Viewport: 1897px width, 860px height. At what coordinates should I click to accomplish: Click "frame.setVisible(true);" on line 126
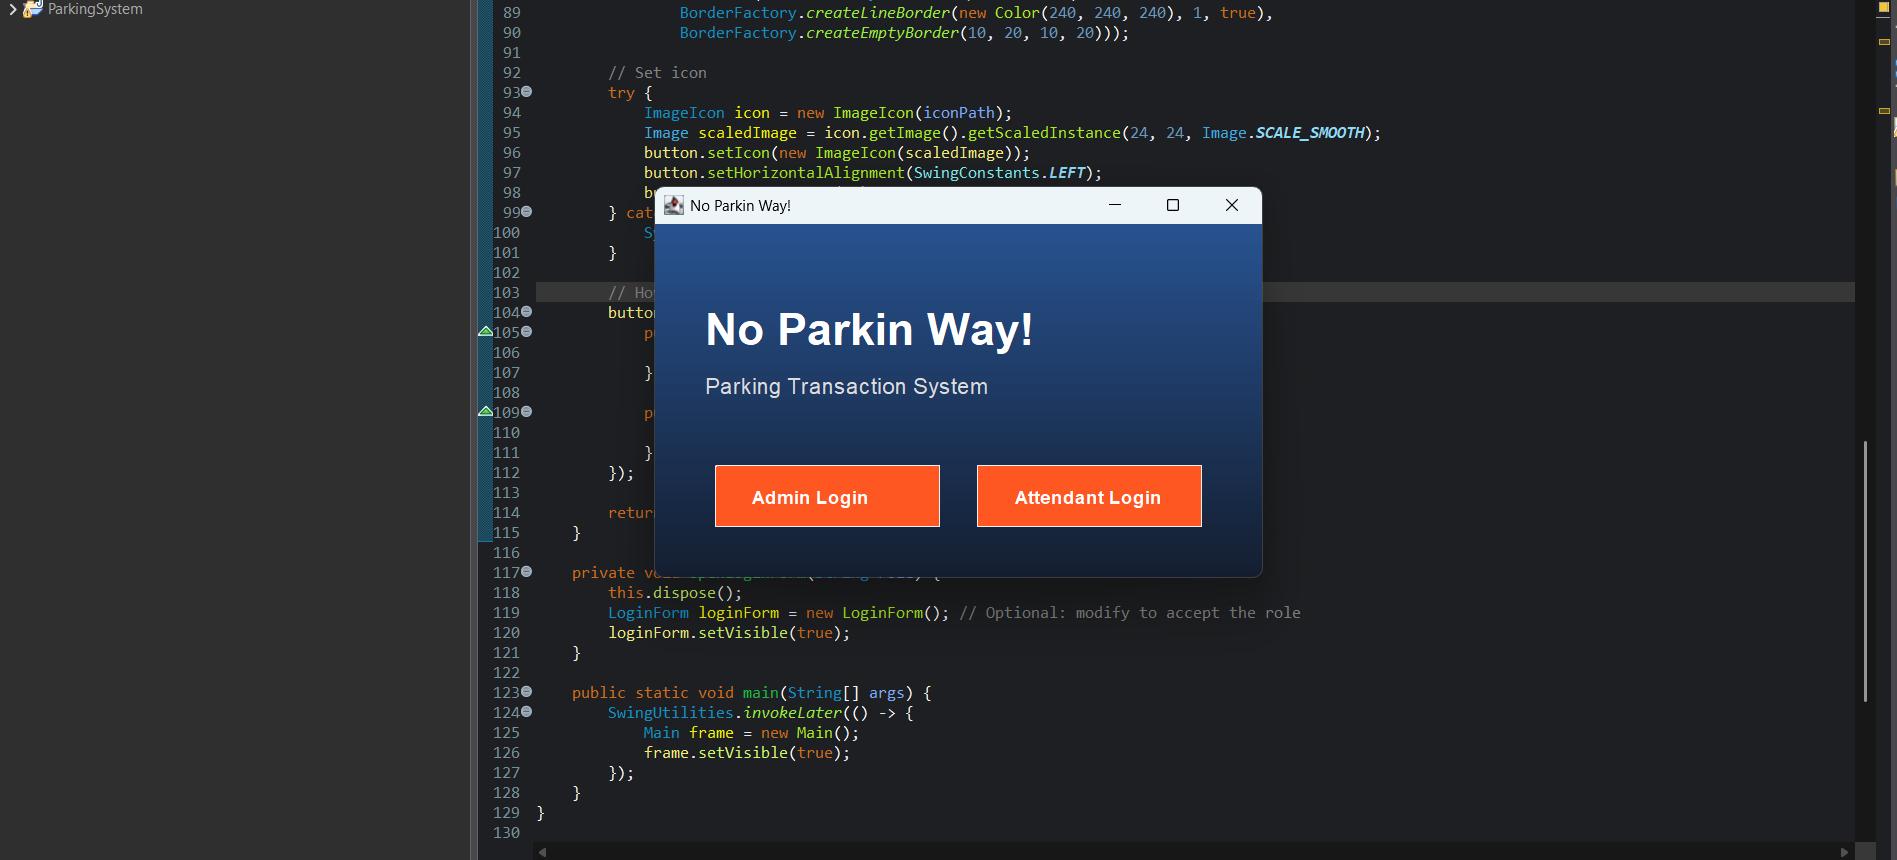[747, 753]
